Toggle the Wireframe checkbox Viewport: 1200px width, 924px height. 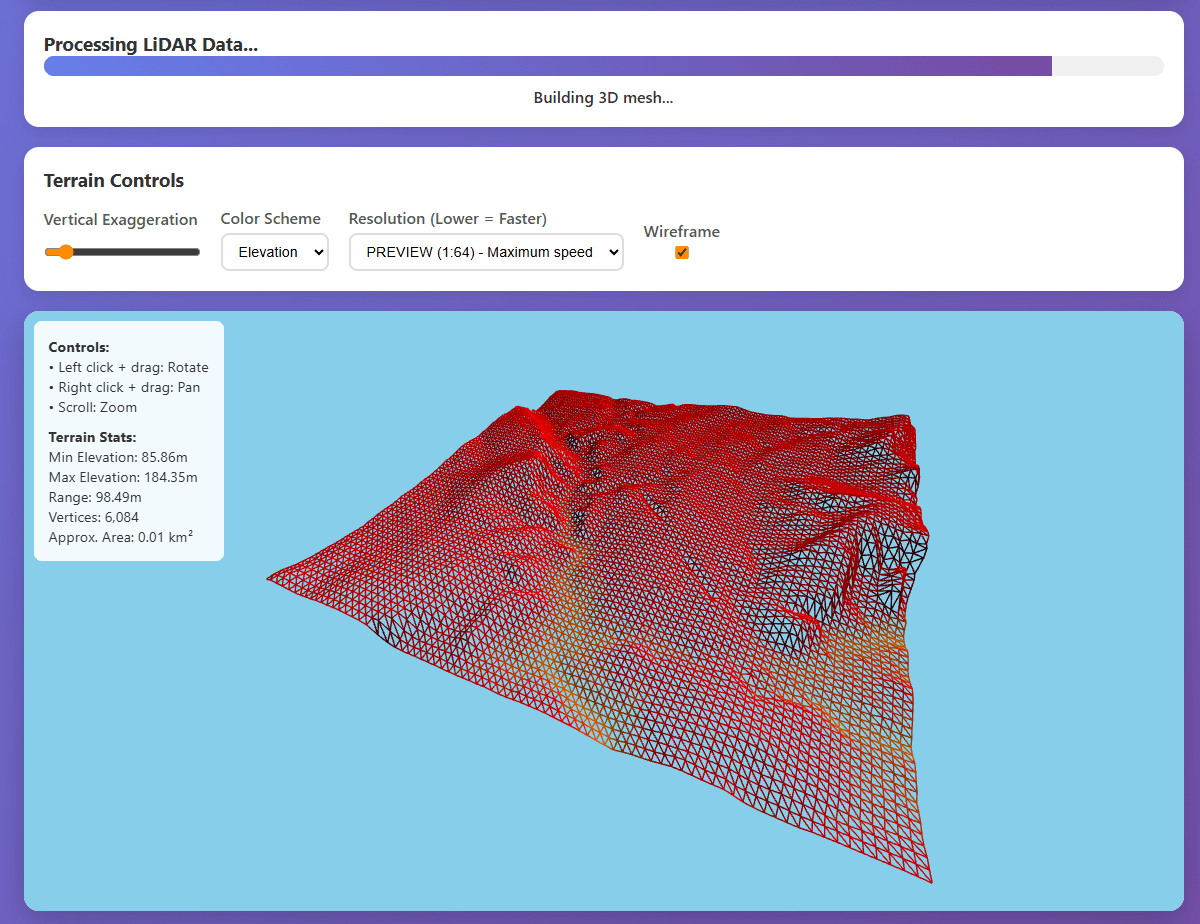pos(682,252)
